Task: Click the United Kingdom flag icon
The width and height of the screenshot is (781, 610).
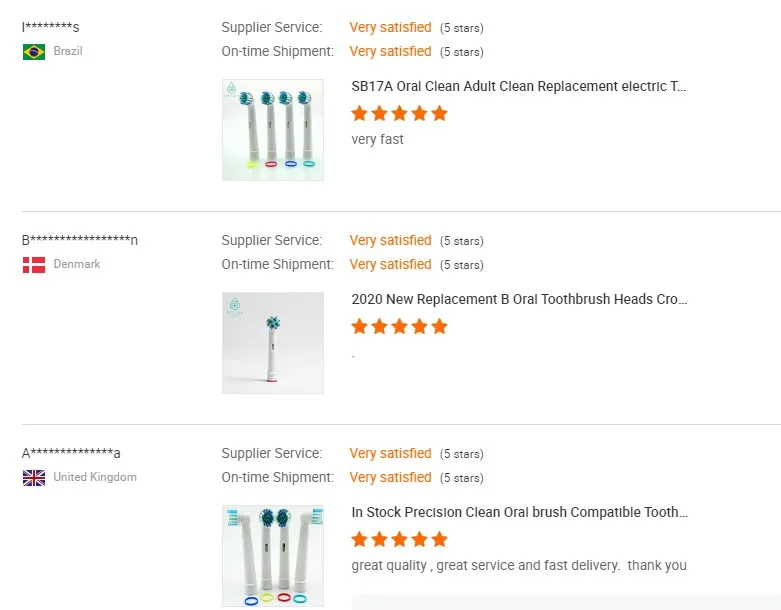Action: tap(34, 478)
